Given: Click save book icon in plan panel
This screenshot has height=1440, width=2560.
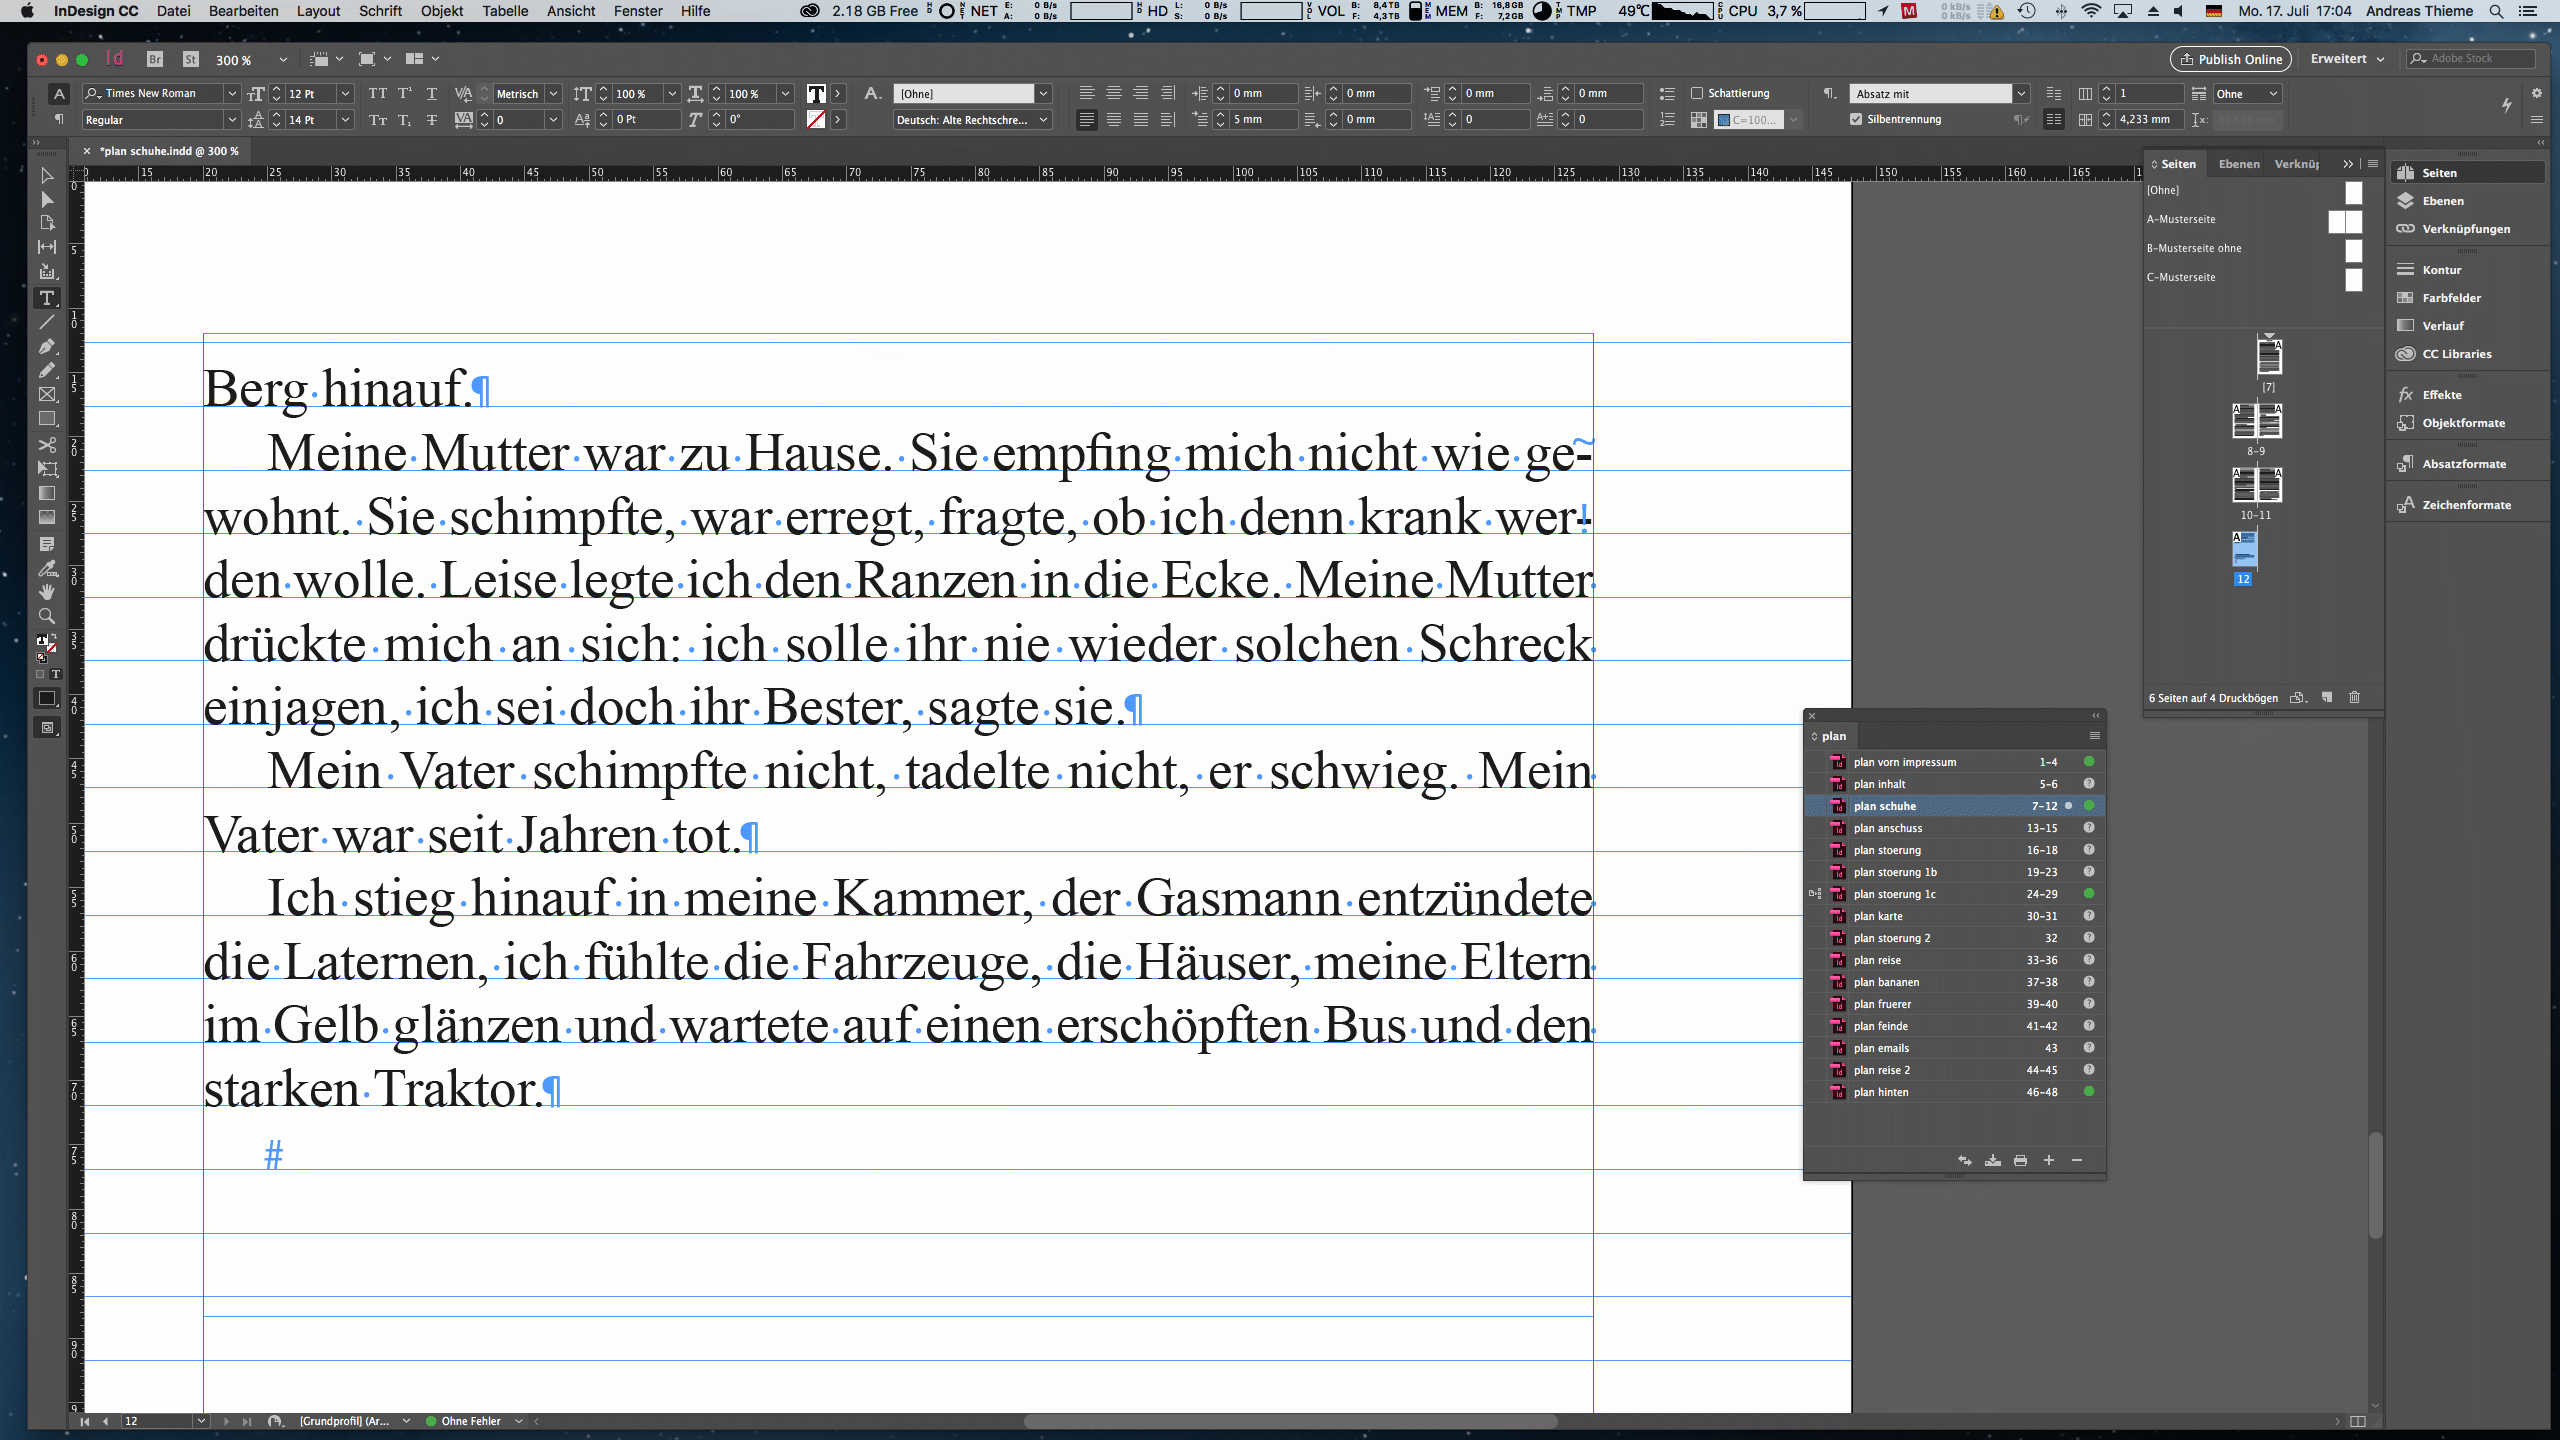Looking at the screenshot, I should click(1992, 1160).
